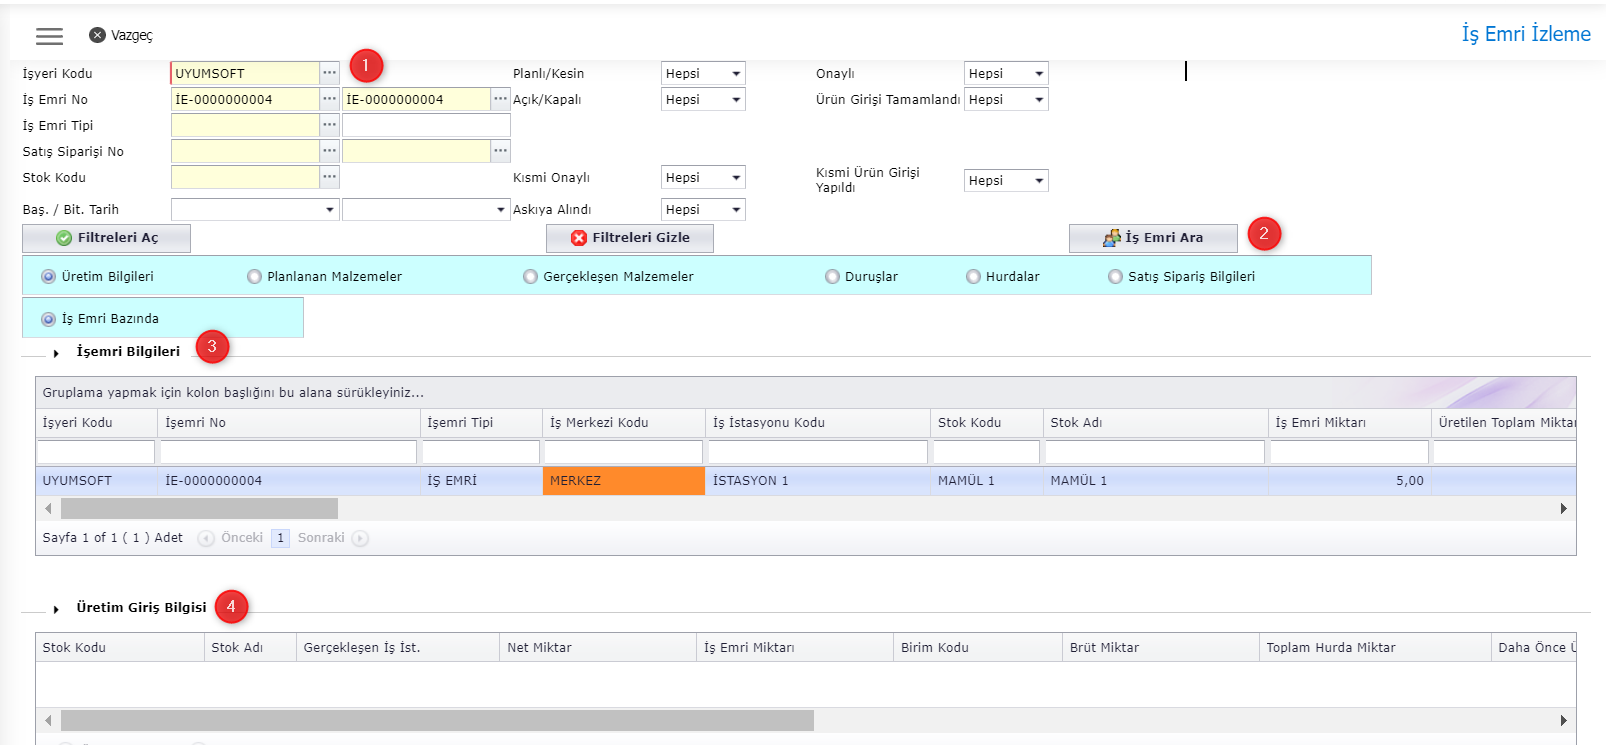Select grid cell İE-0000000004
Image resolution: width=1606 pixels, height=745 pixels.
point(289,481)
